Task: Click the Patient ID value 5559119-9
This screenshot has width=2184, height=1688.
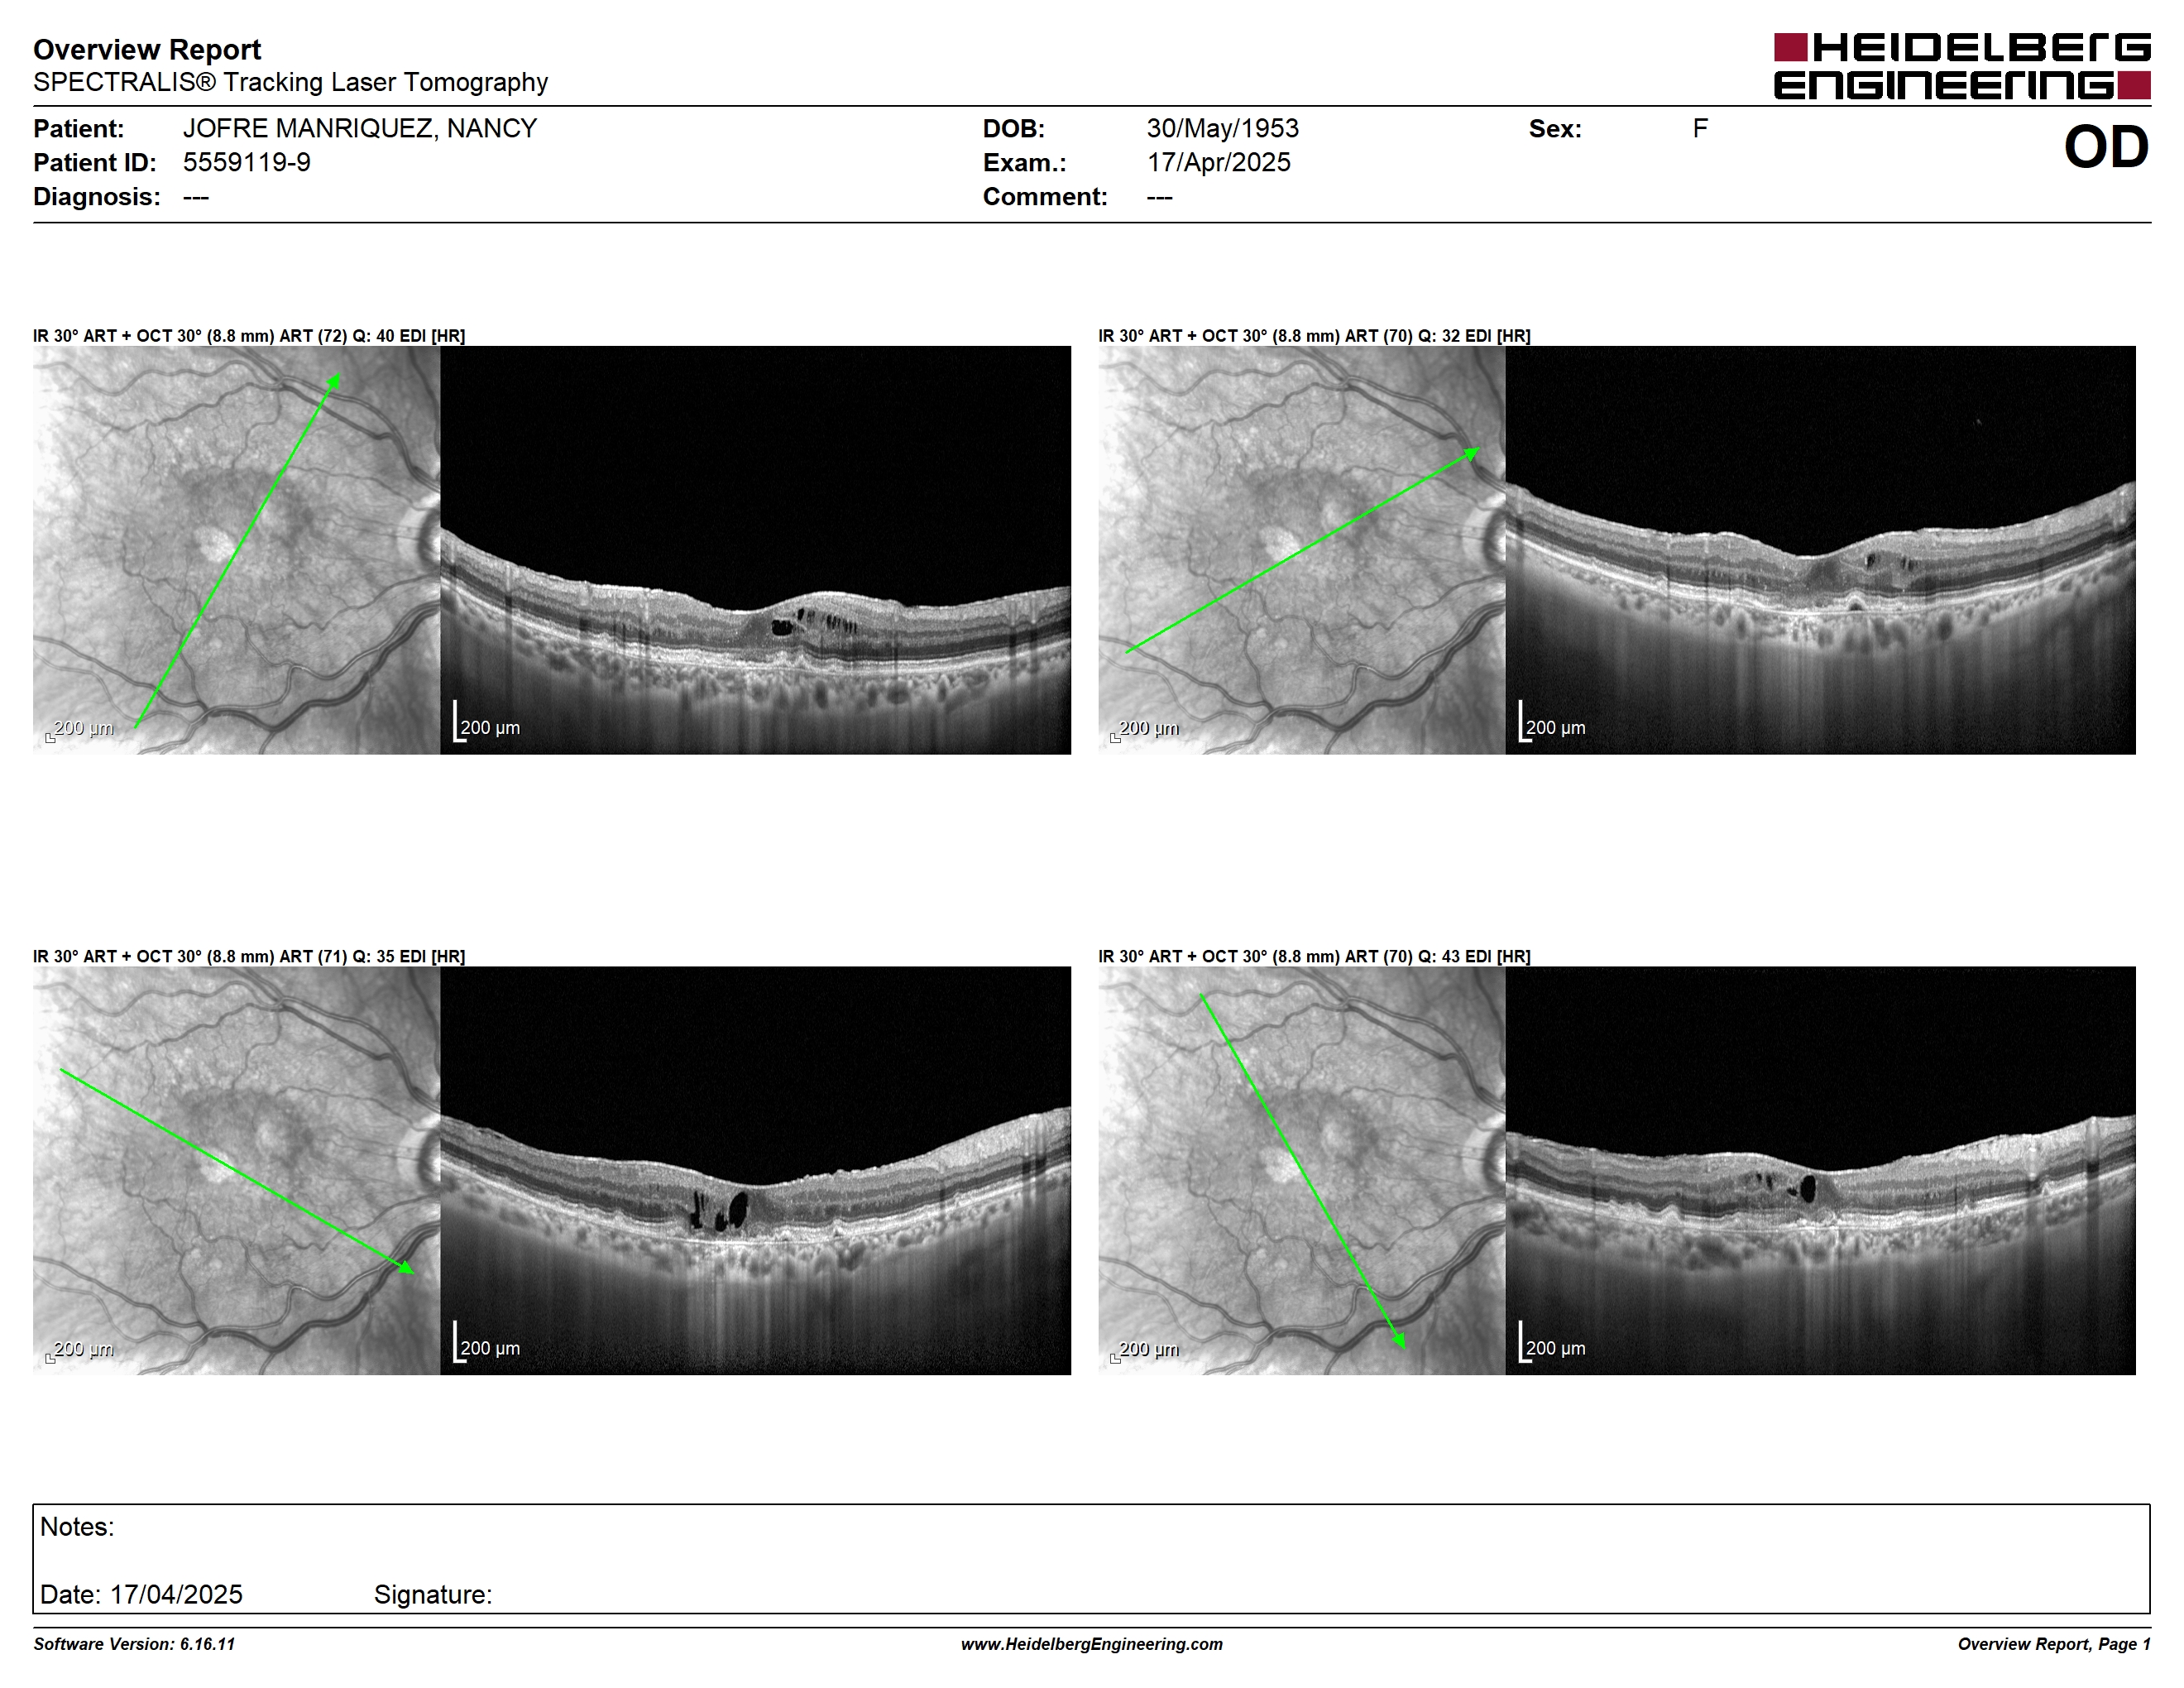Action: coord(246,162)
